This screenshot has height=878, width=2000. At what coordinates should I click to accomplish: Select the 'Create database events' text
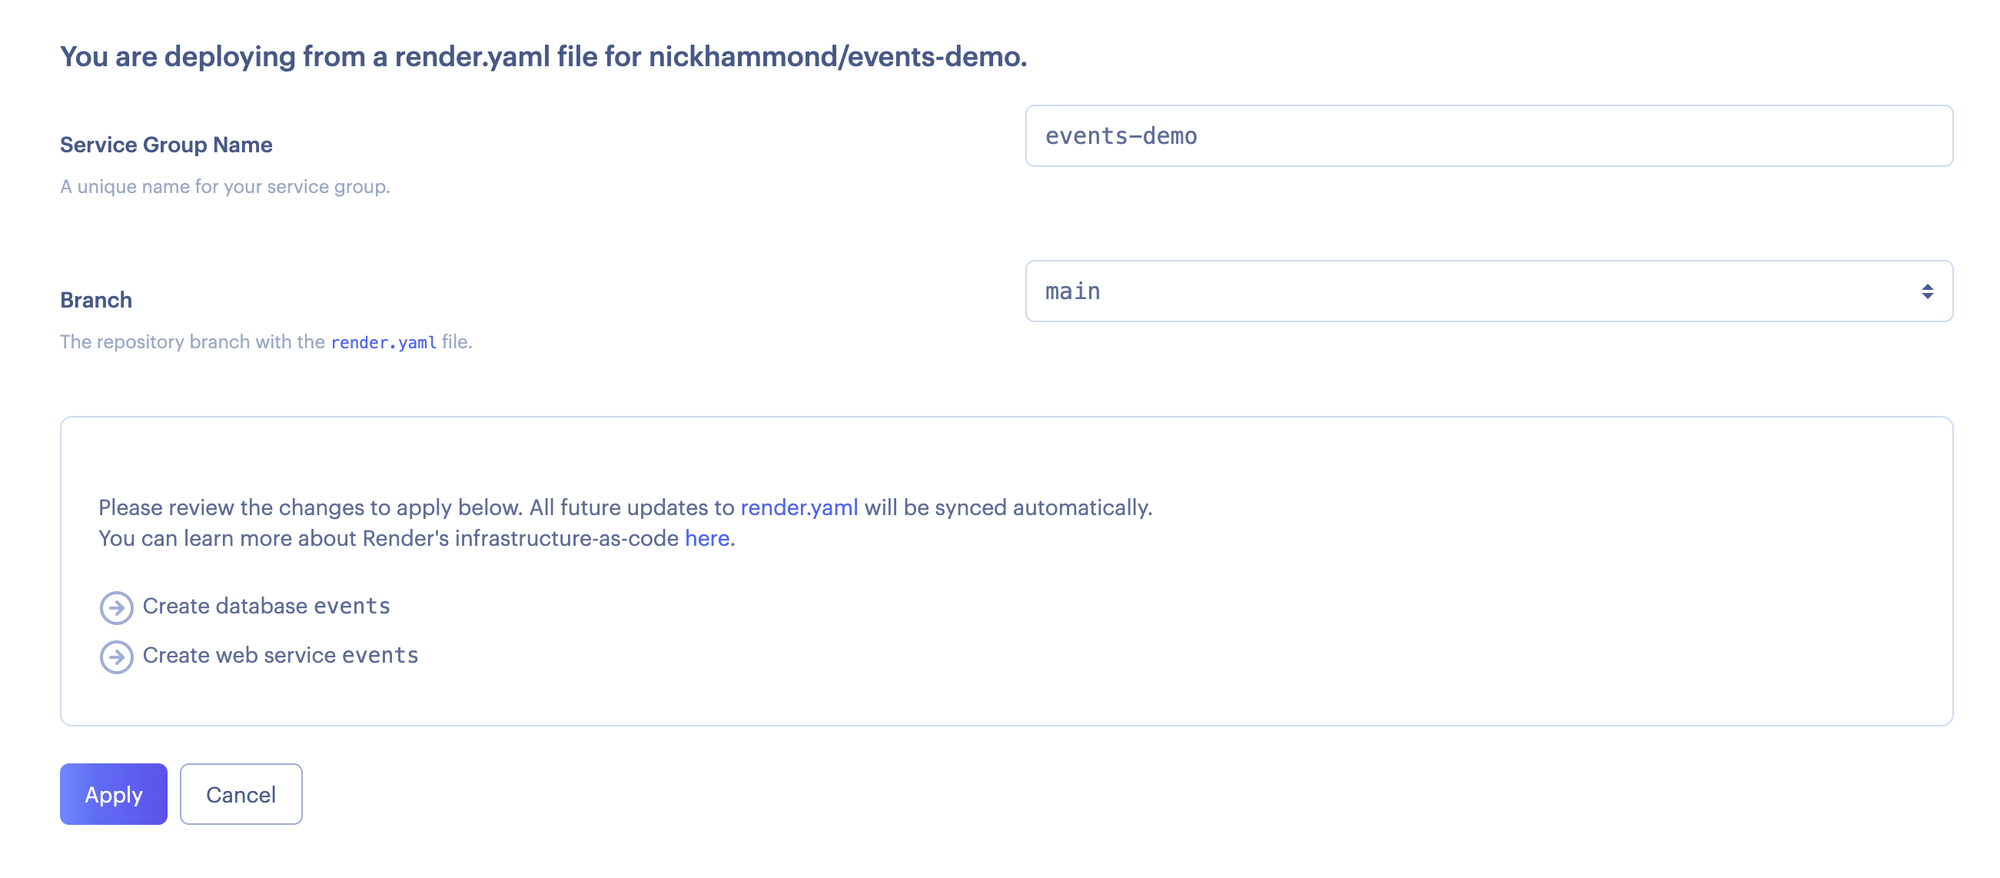266,606
